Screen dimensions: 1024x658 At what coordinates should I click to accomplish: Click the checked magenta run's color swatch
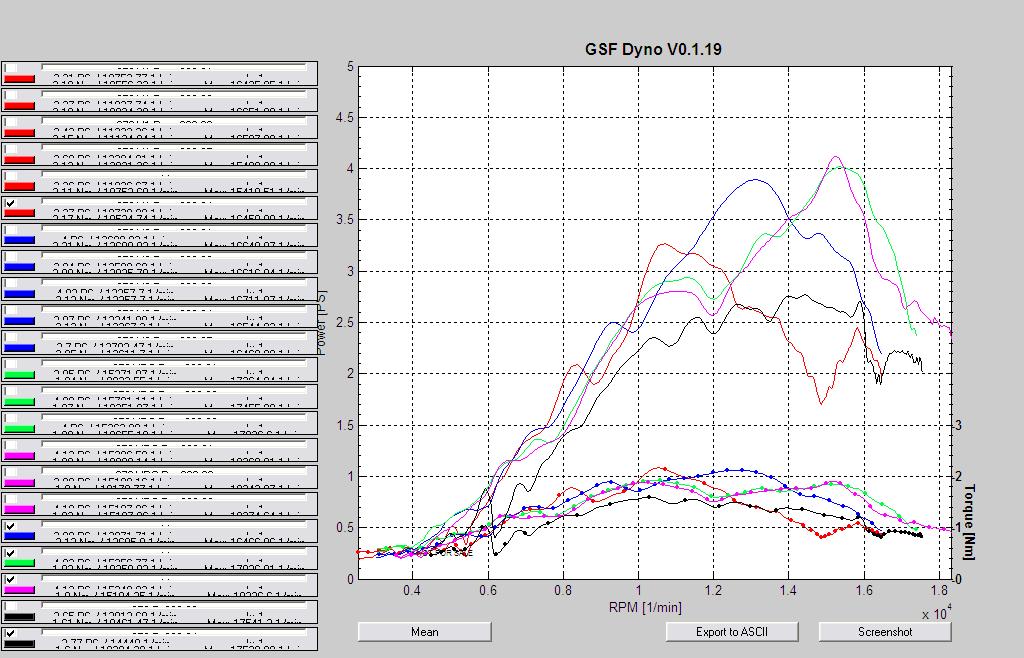[20, 589]
